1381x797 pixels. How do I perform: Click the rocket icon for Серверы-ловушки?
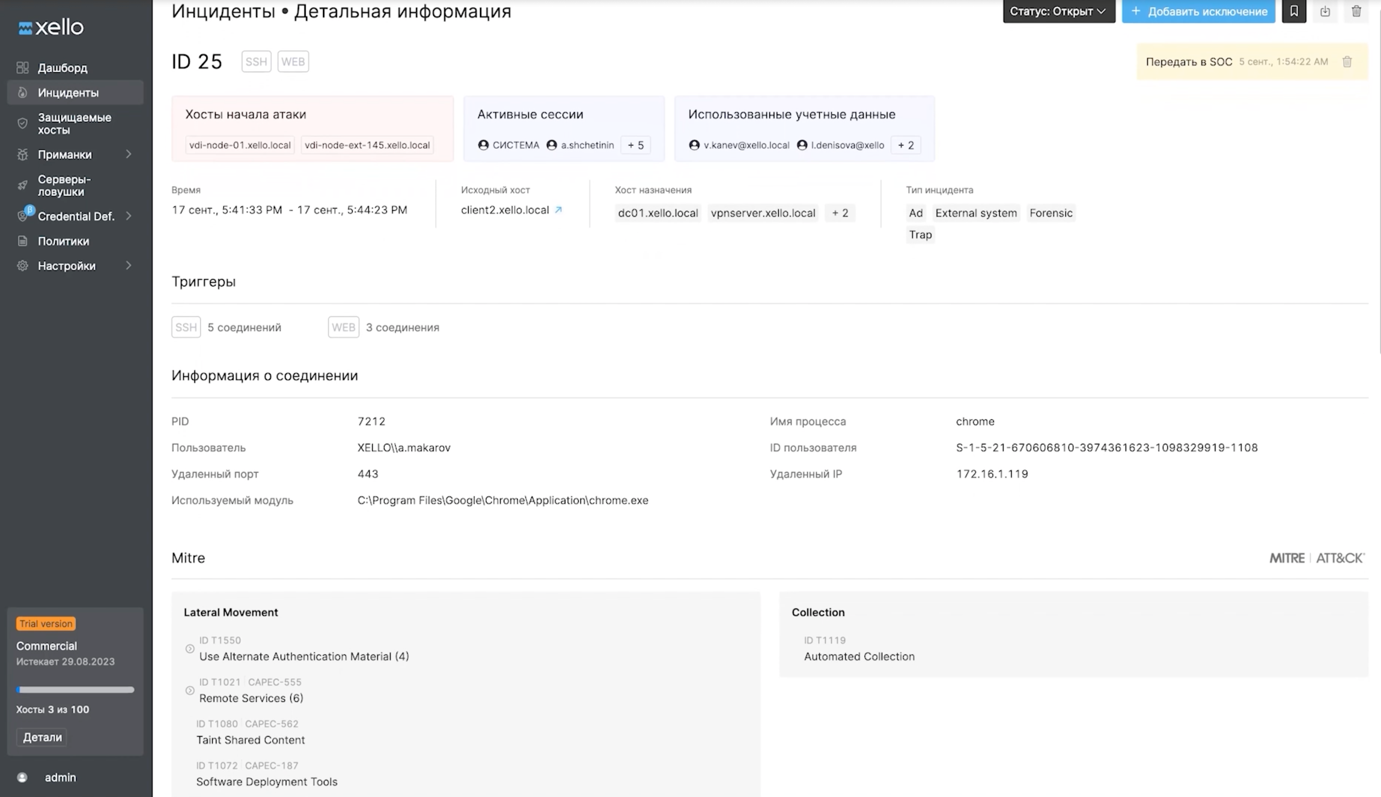pos(22,185)
